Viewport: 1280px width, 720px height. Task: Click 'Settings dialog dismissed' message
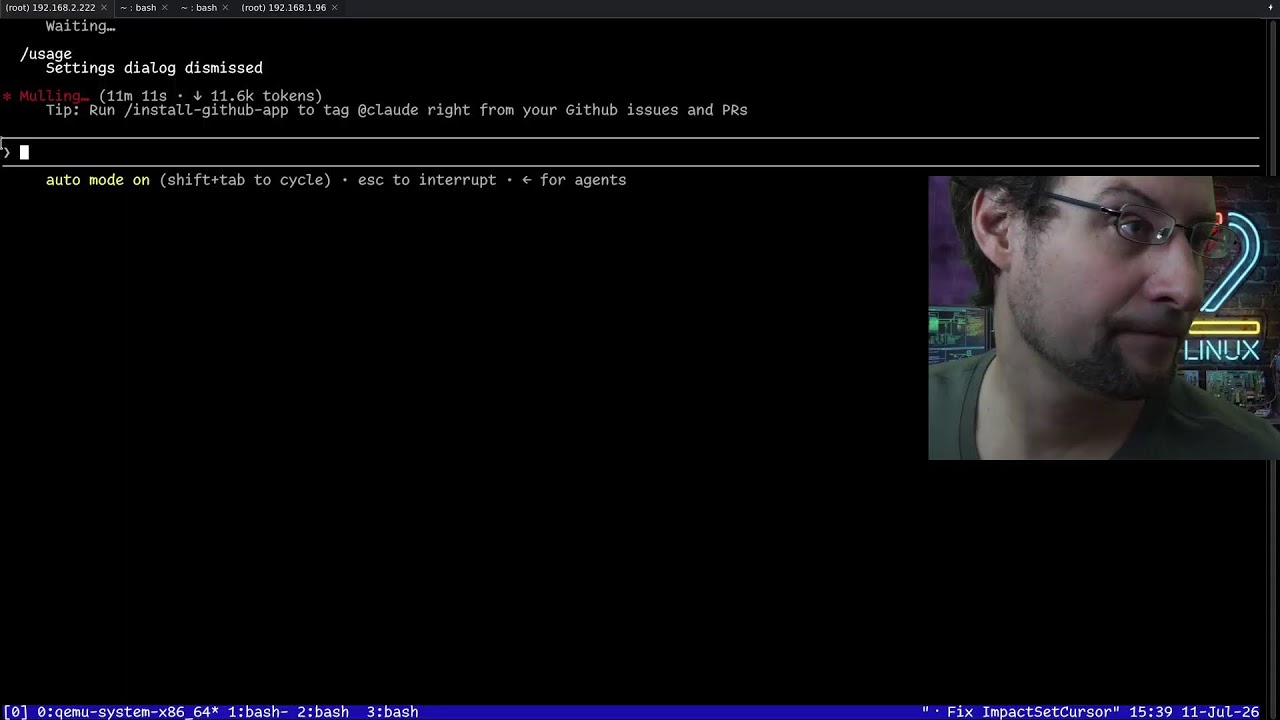click(x=154, y=68)
